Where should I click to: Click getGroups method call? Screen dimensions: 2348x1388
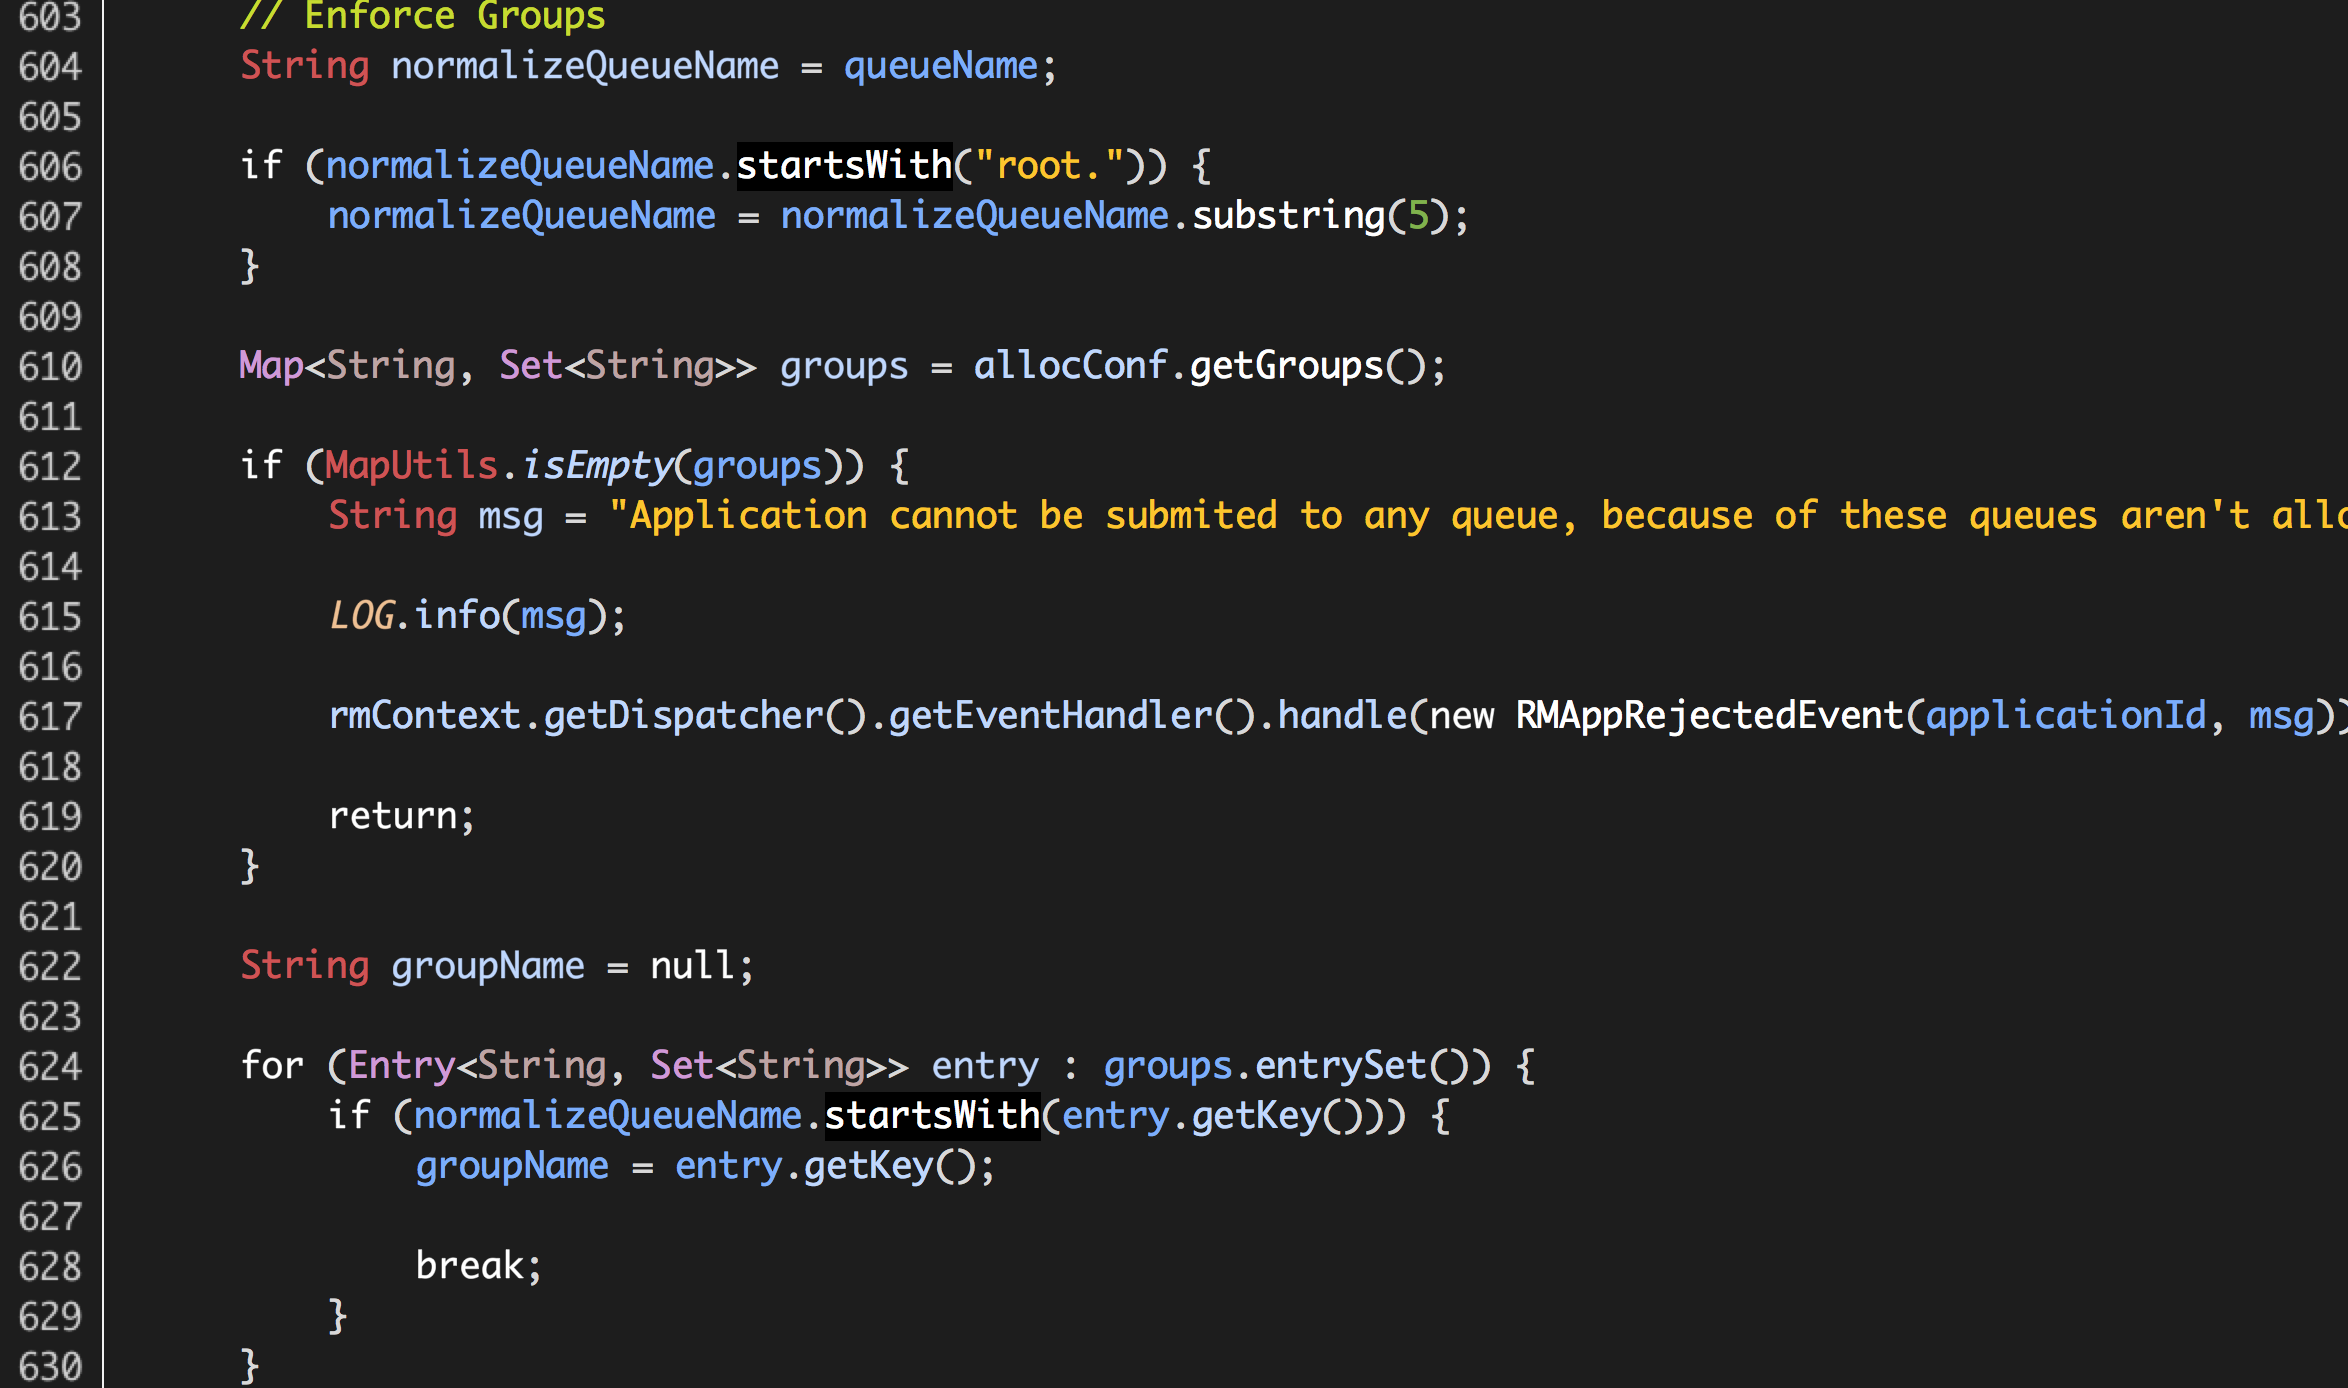[x=1286, y=366]
